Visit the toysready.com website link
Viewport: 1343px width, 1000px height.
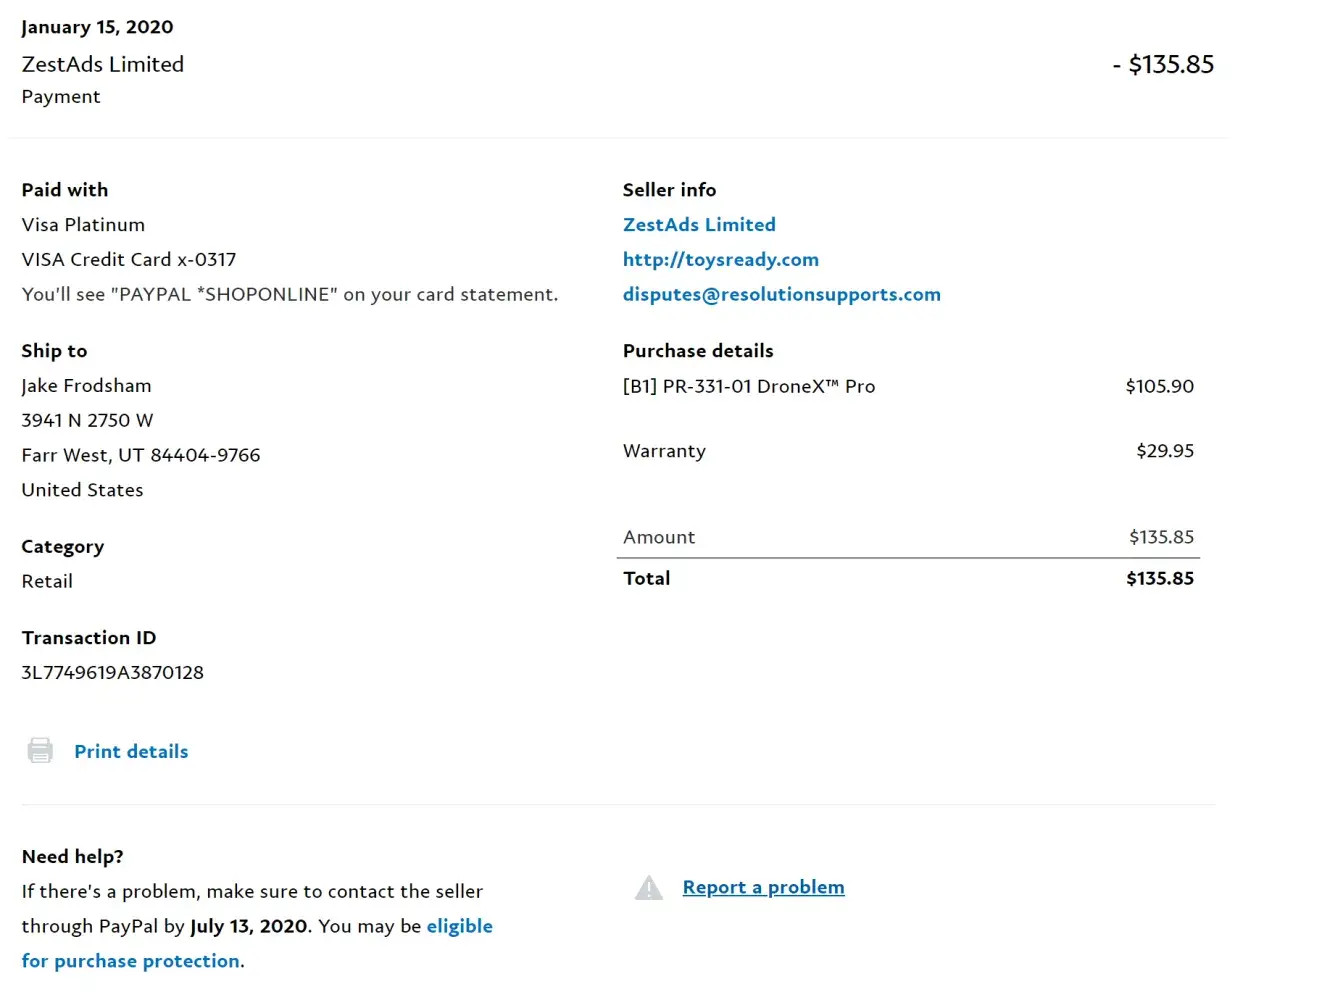pyautogui.click(x=720, y=260)
